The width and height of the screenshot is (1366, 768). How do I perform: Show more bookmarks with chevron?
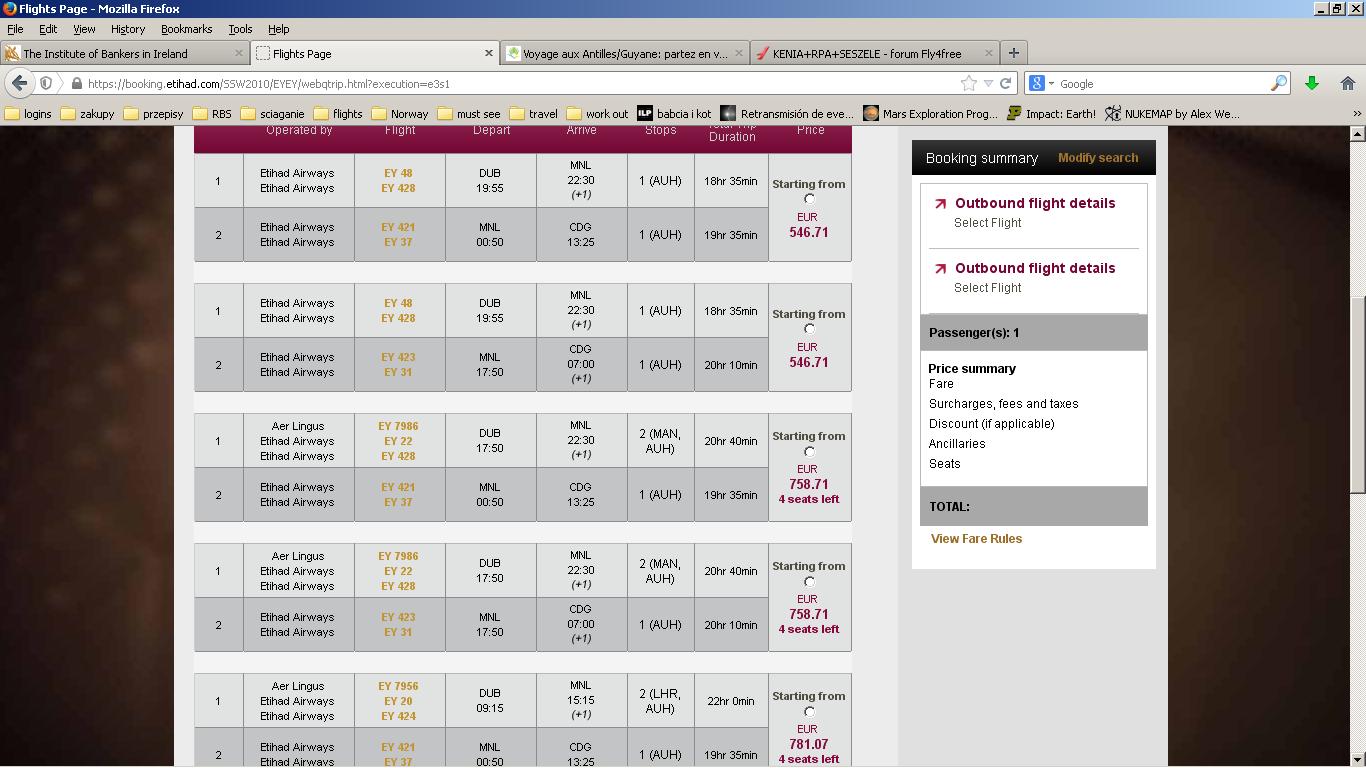point(1356,114)
